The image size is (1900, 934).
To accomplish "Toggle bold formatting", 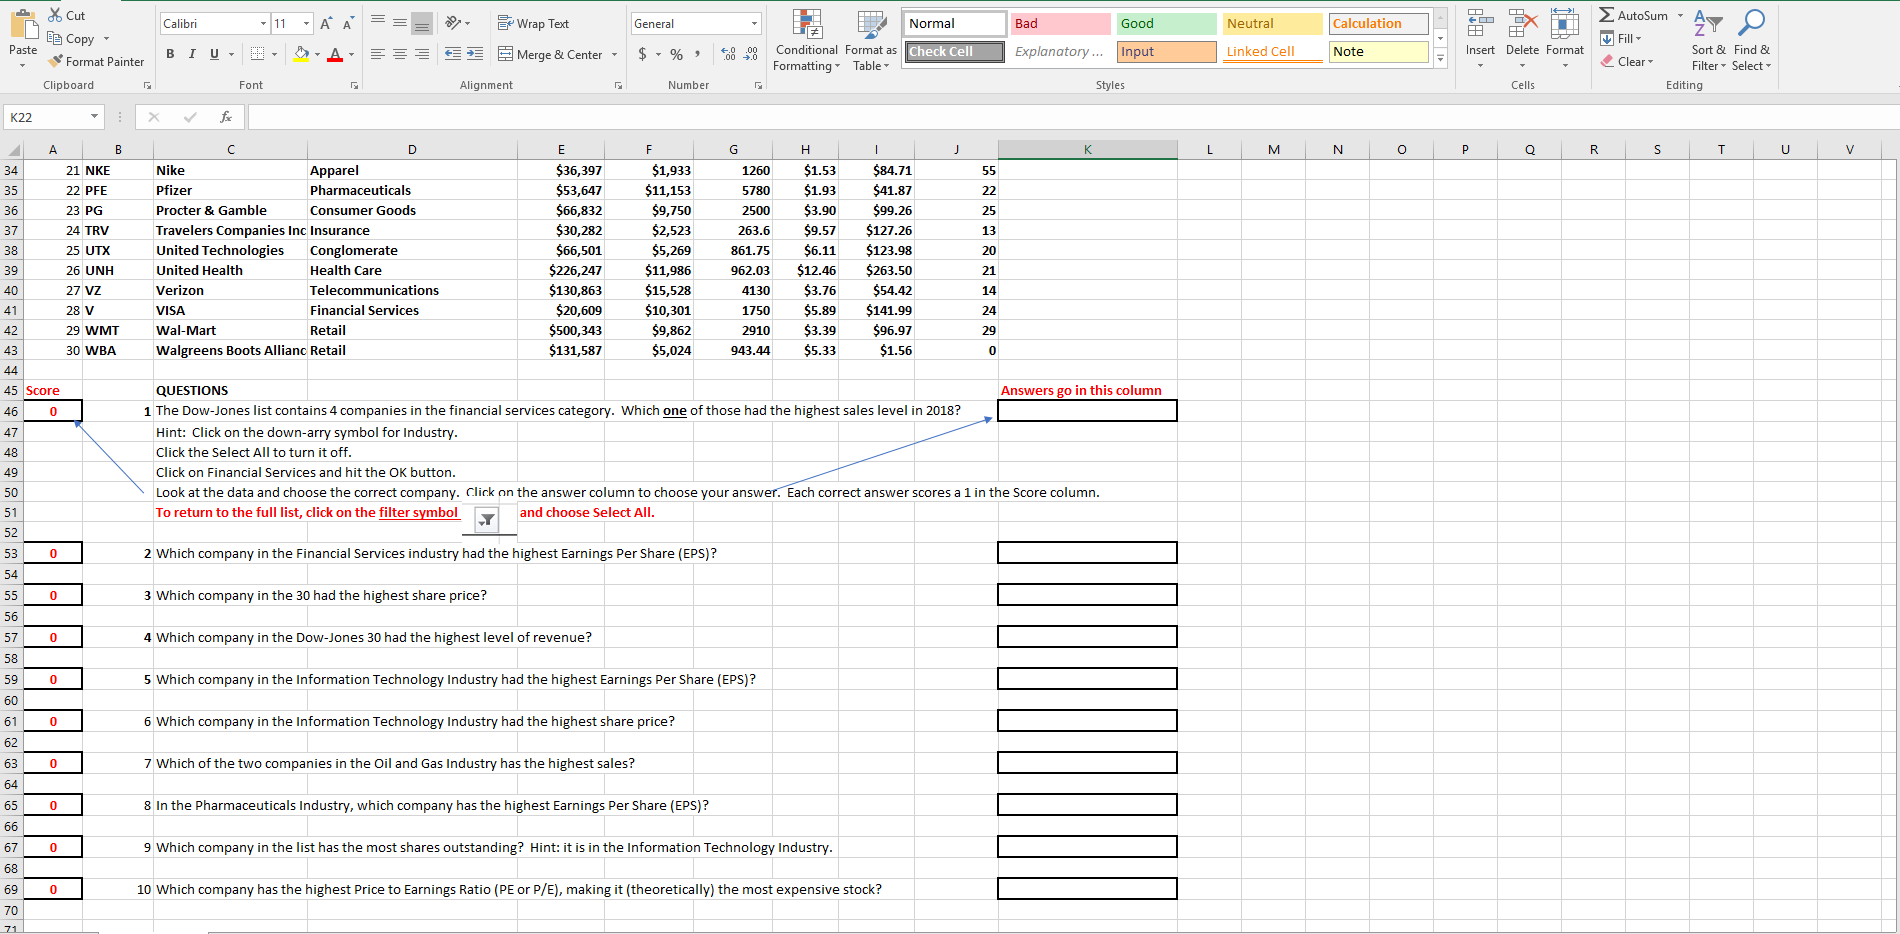I will [x=169, y=54].
